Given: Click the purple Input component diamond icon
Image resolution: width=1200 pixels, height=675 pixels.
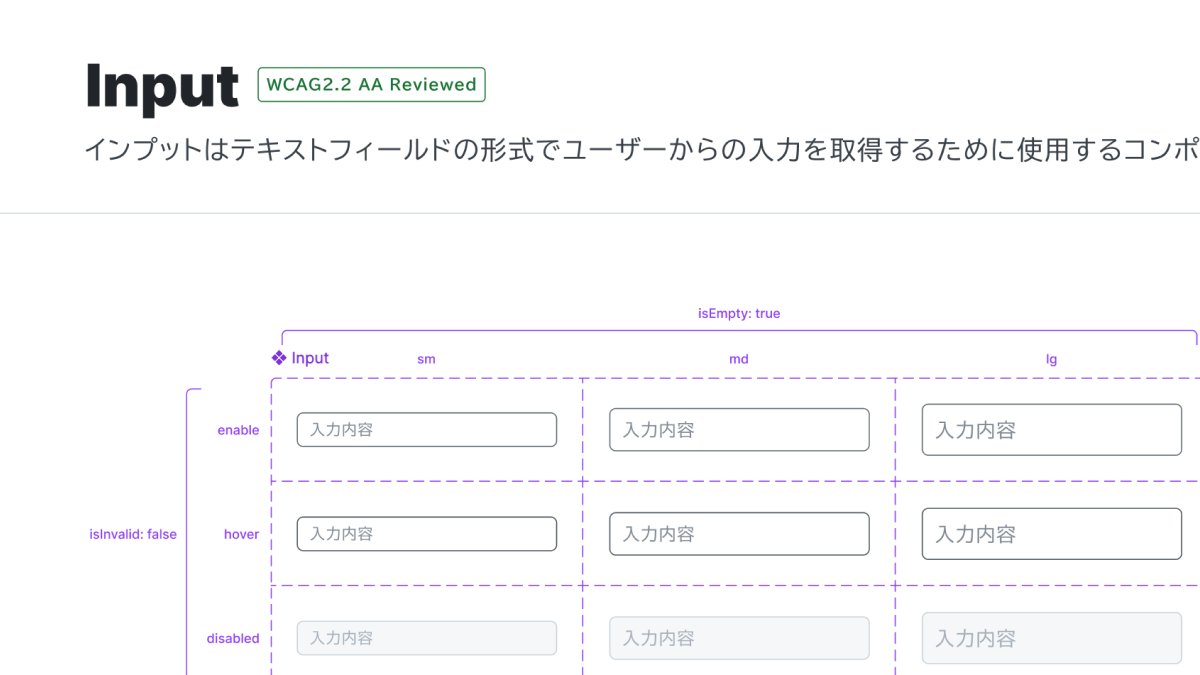Looking at the screenshot, I should (x=280, y=357).
